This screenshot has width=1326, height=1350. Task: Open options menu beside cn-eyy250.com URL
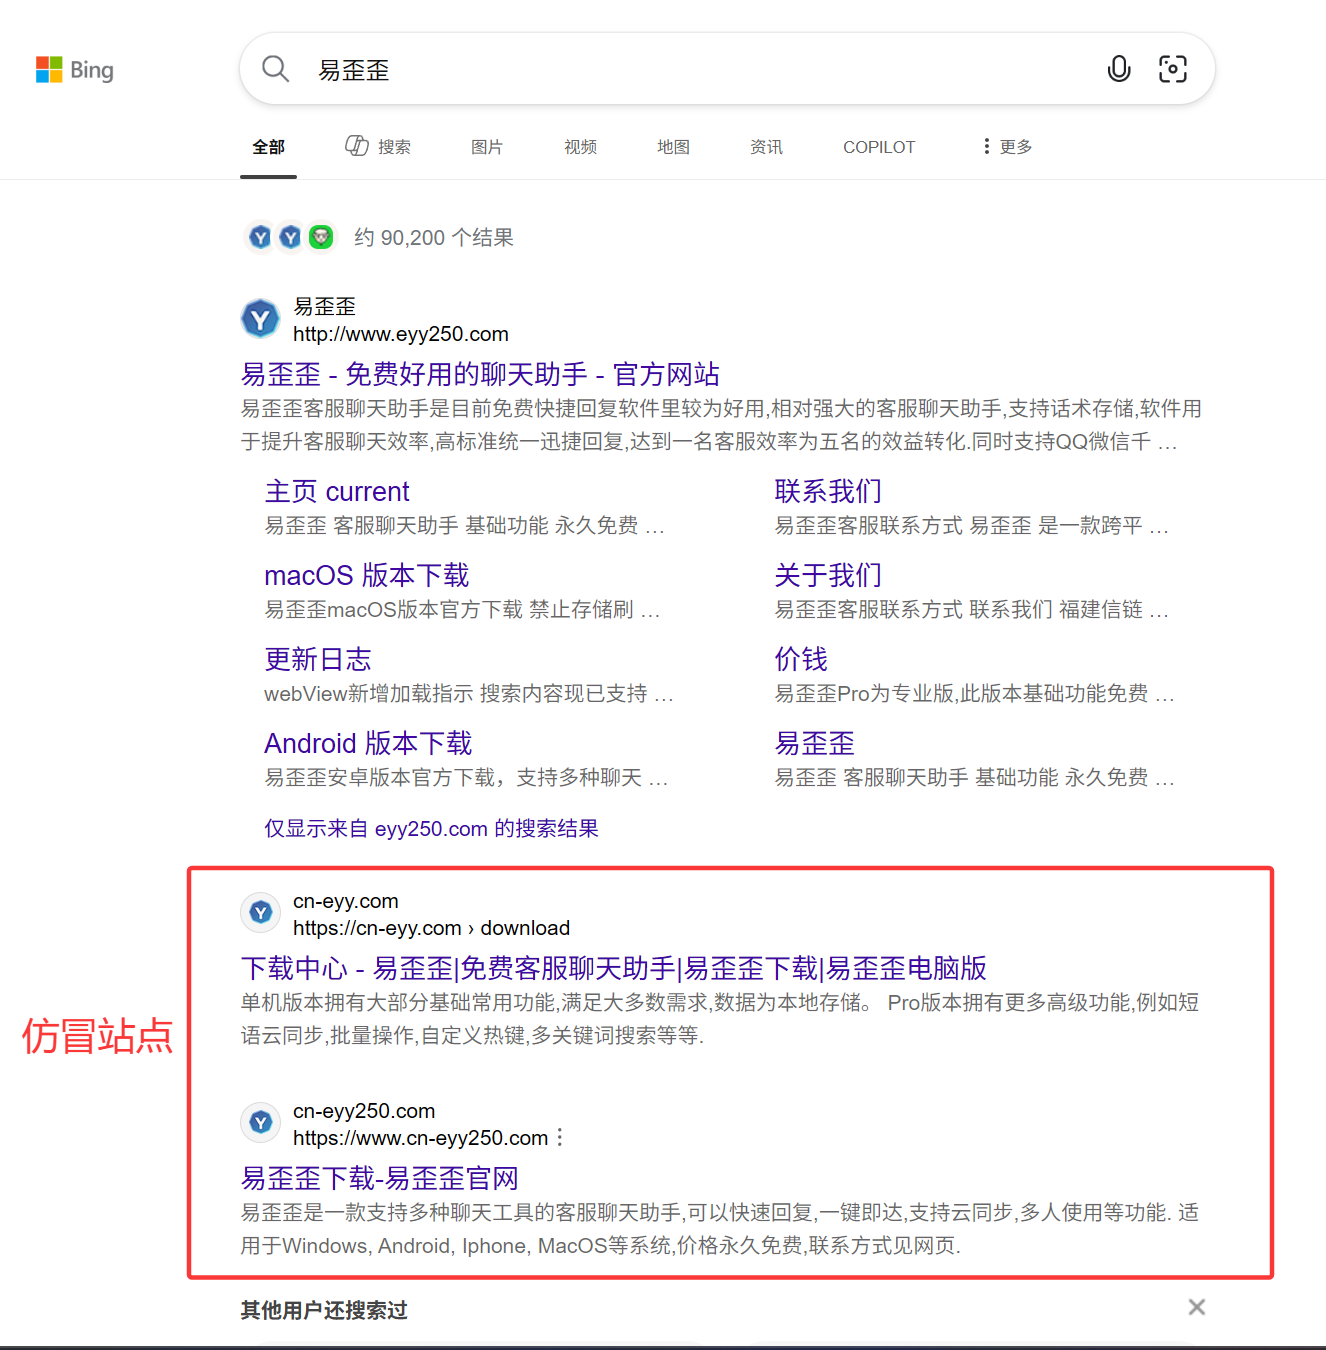560,1138
